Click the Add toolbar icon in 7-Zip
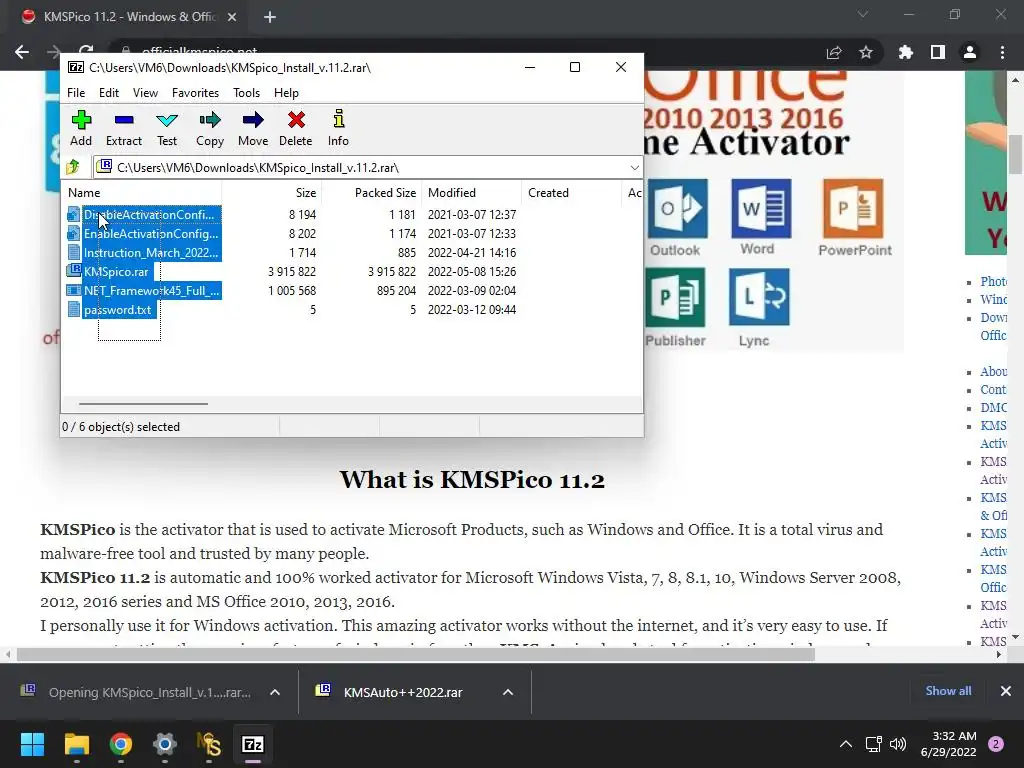The height and width of the screenshot is (768, 1024). pyautogui.click(x=81, y=128)
